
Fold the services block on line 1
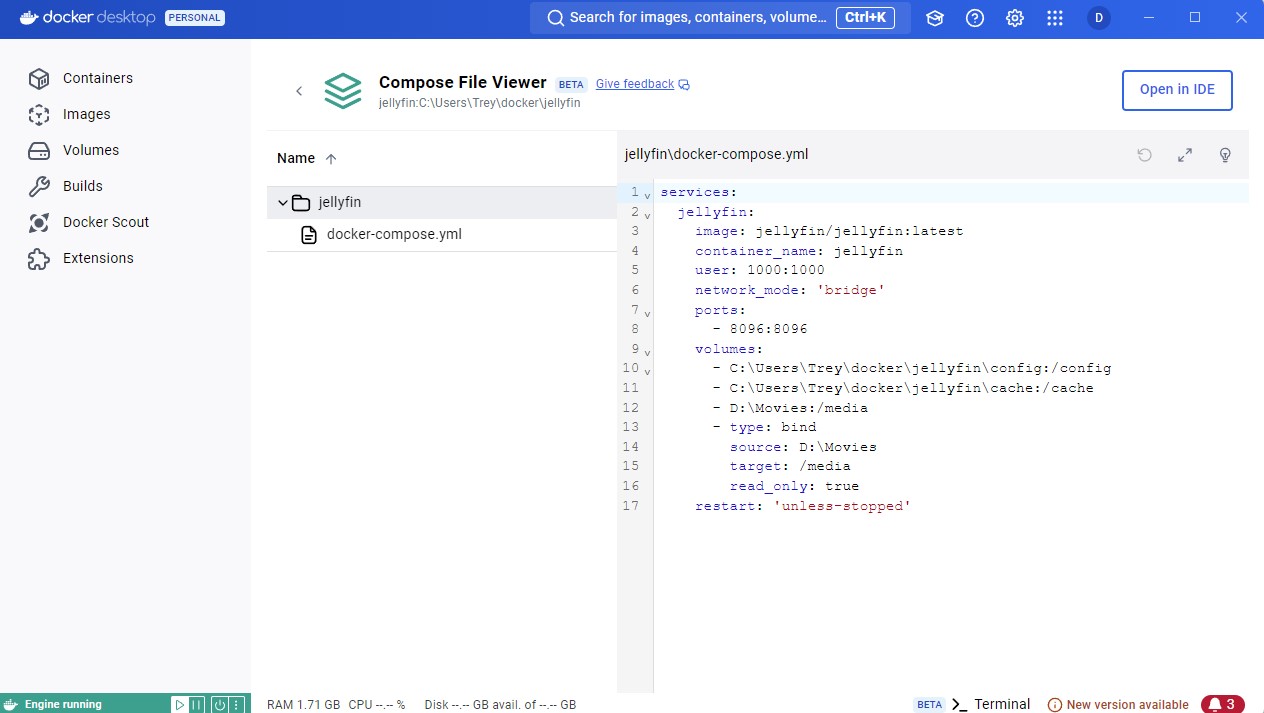pos(647,194)
